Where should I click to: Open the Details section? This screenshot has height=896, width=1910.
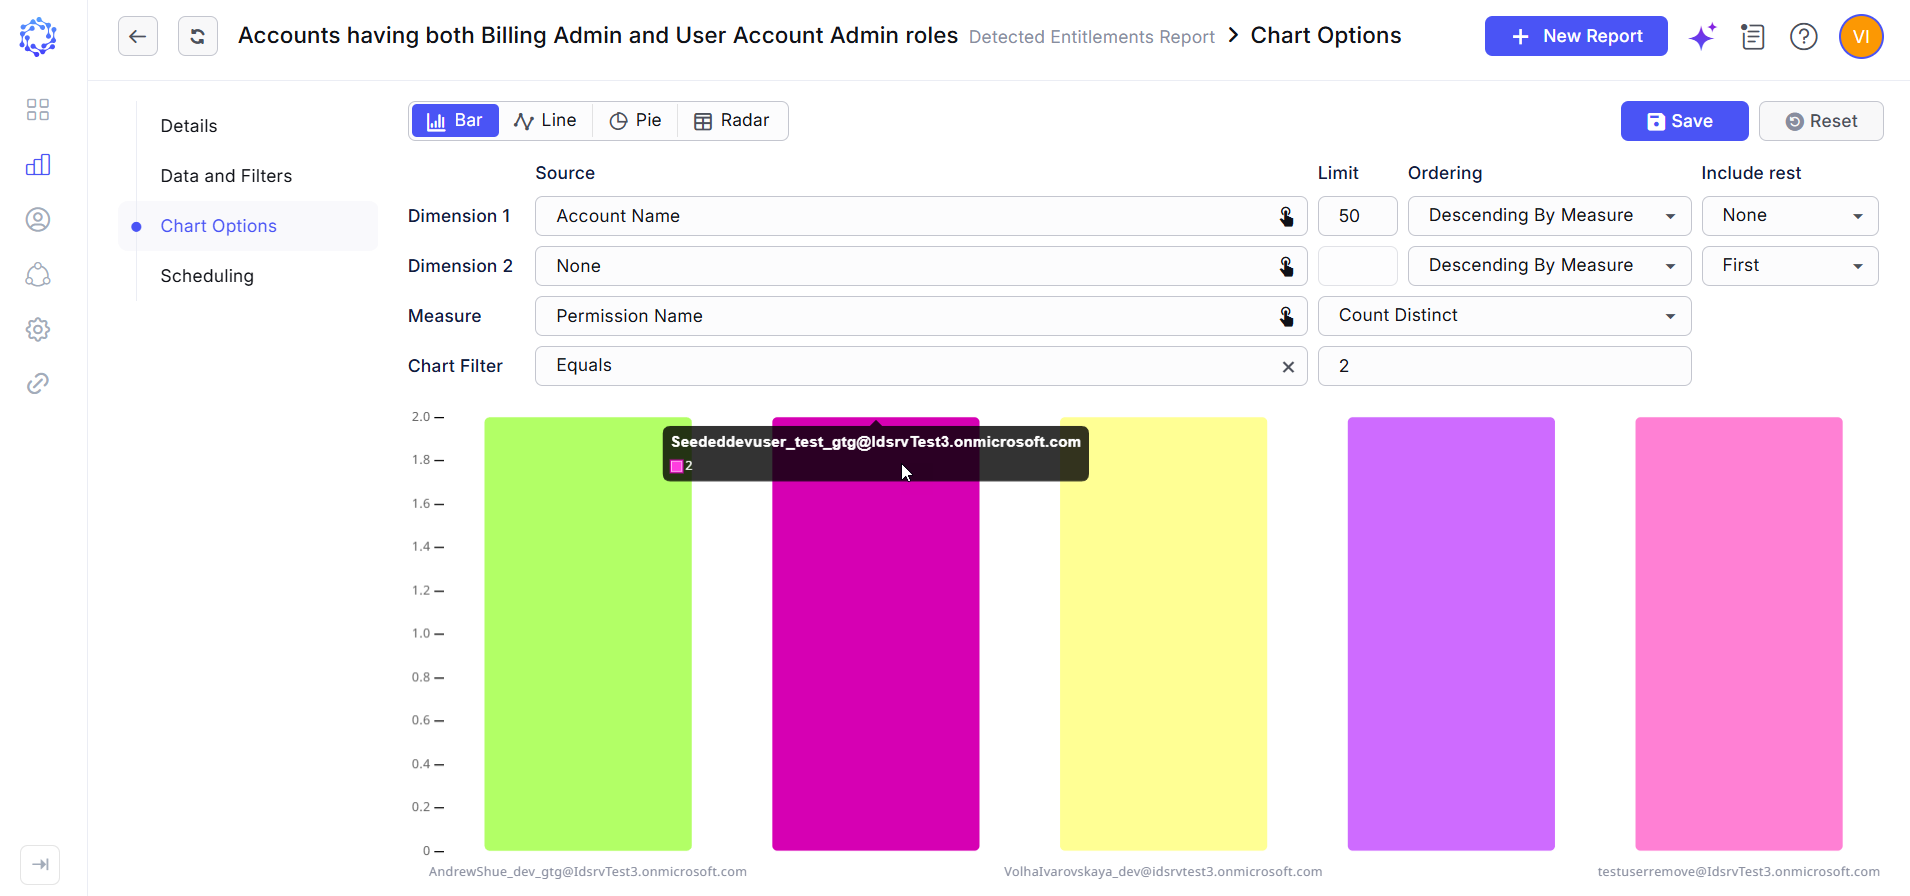pos(189,126)
